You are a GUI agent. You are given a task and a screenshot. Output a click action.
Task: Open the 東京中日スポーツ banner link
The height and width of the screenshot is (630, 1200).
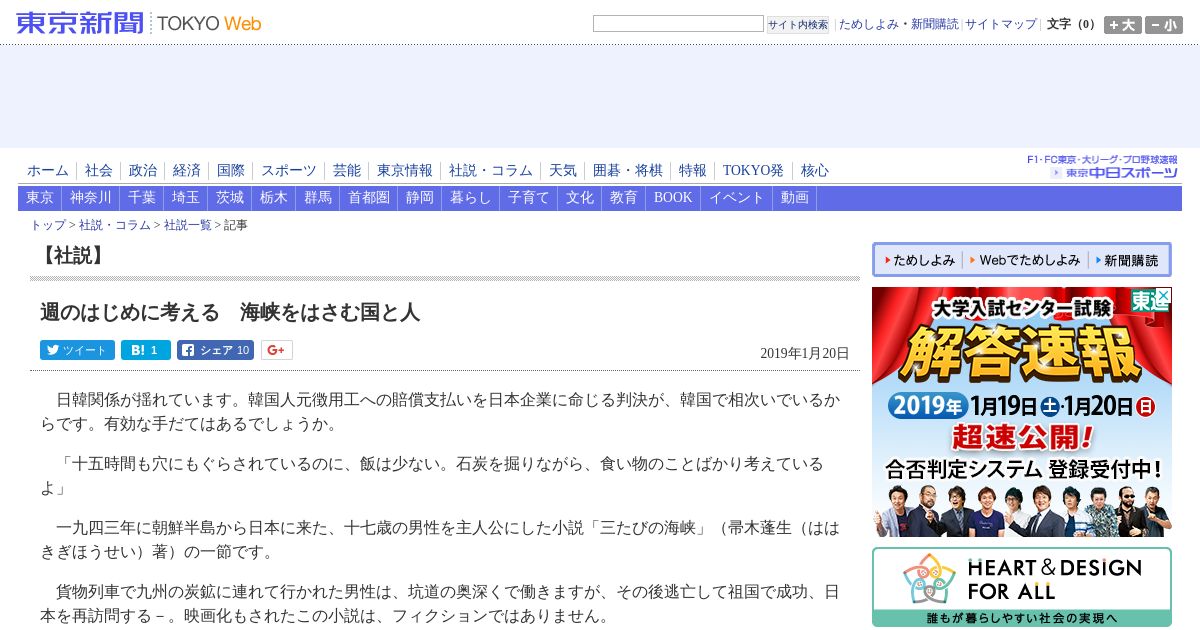pyautogui.click(x=1103, y=167)
